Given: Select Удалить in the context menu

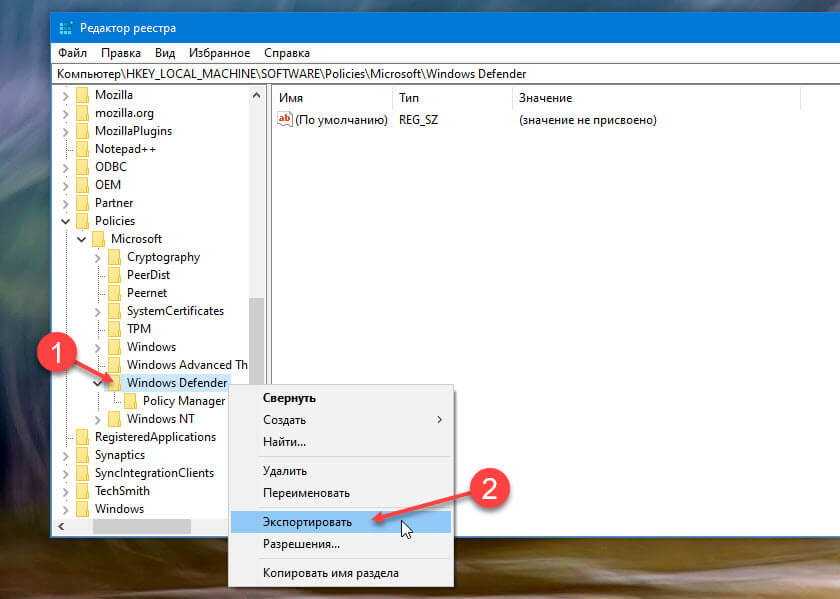Looking at the screenshot, I should (285, 471).
